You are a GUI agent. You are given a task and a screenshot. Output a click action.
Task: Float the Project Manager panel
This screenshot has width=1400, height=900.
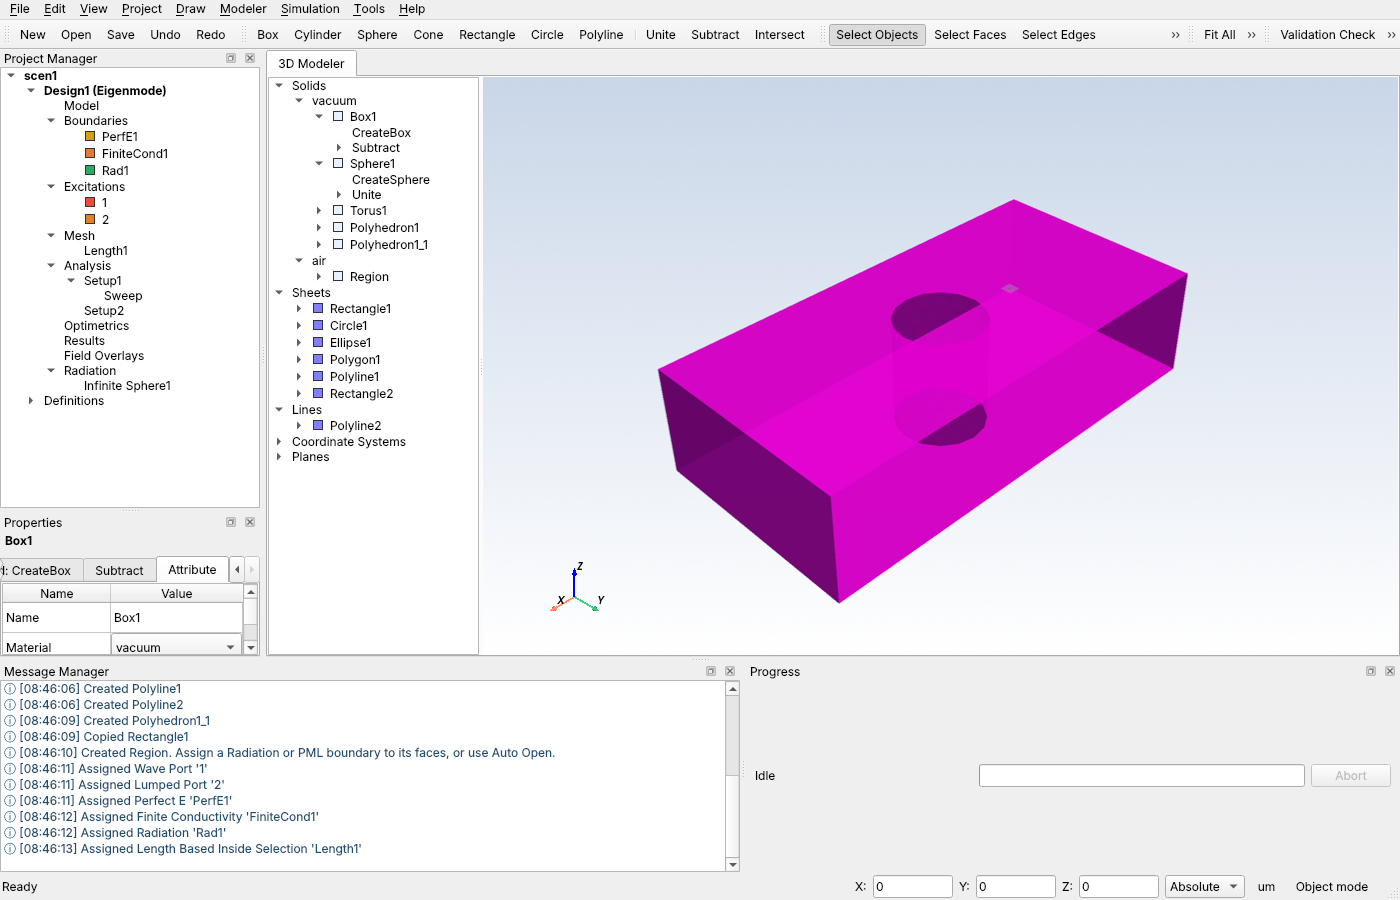(231, 58)
